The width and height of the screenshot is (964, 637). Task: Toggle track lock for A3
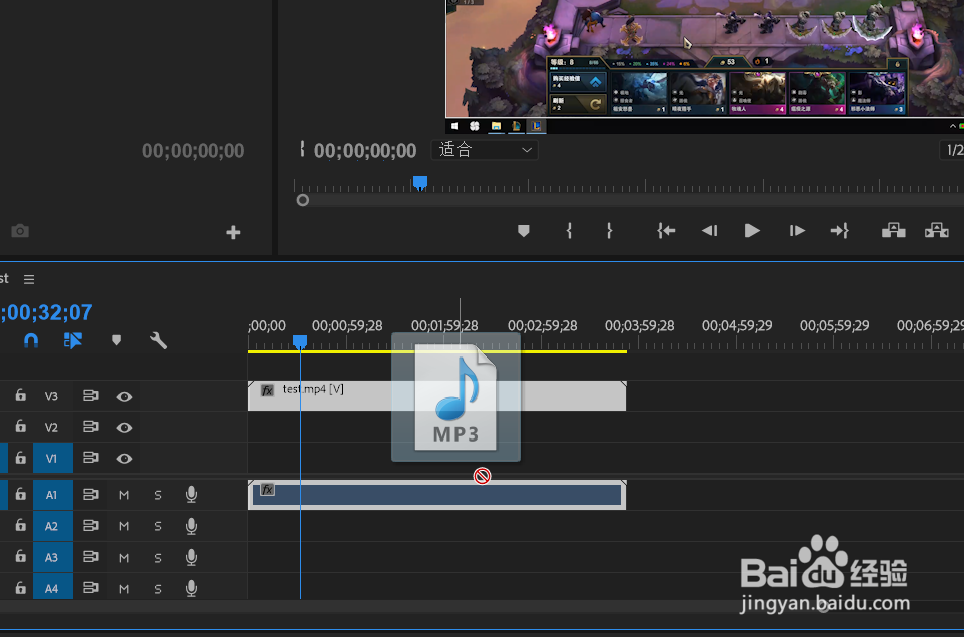pos(21,556)
